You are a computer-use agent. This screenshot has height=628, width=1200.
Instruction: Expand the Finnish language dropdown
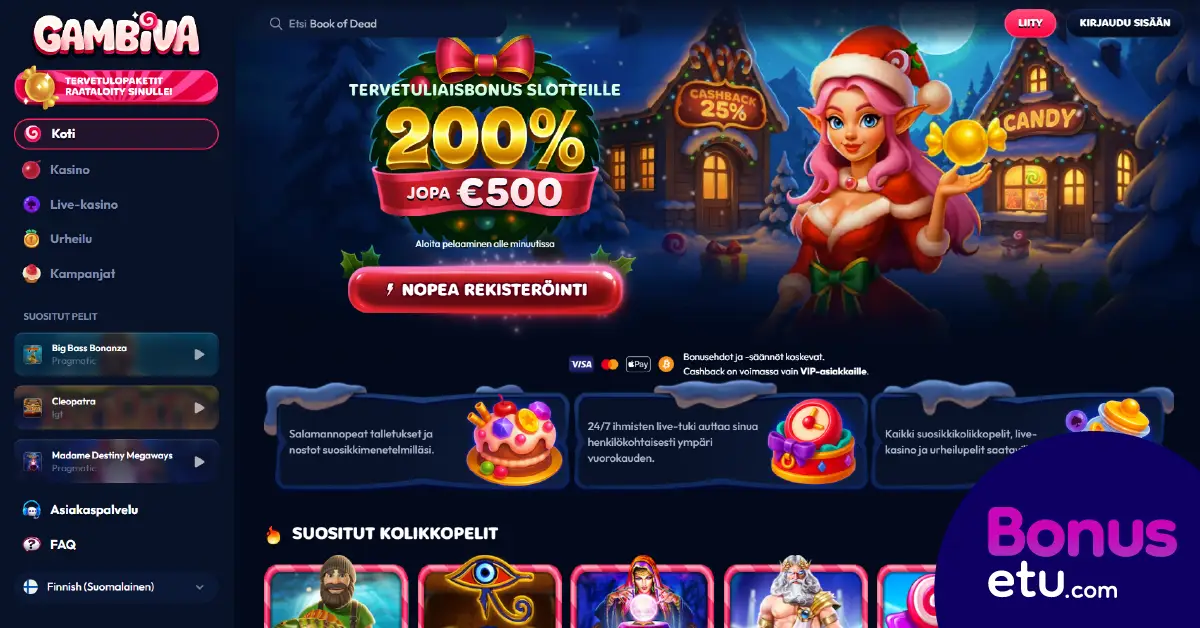(x=117, y=587)
